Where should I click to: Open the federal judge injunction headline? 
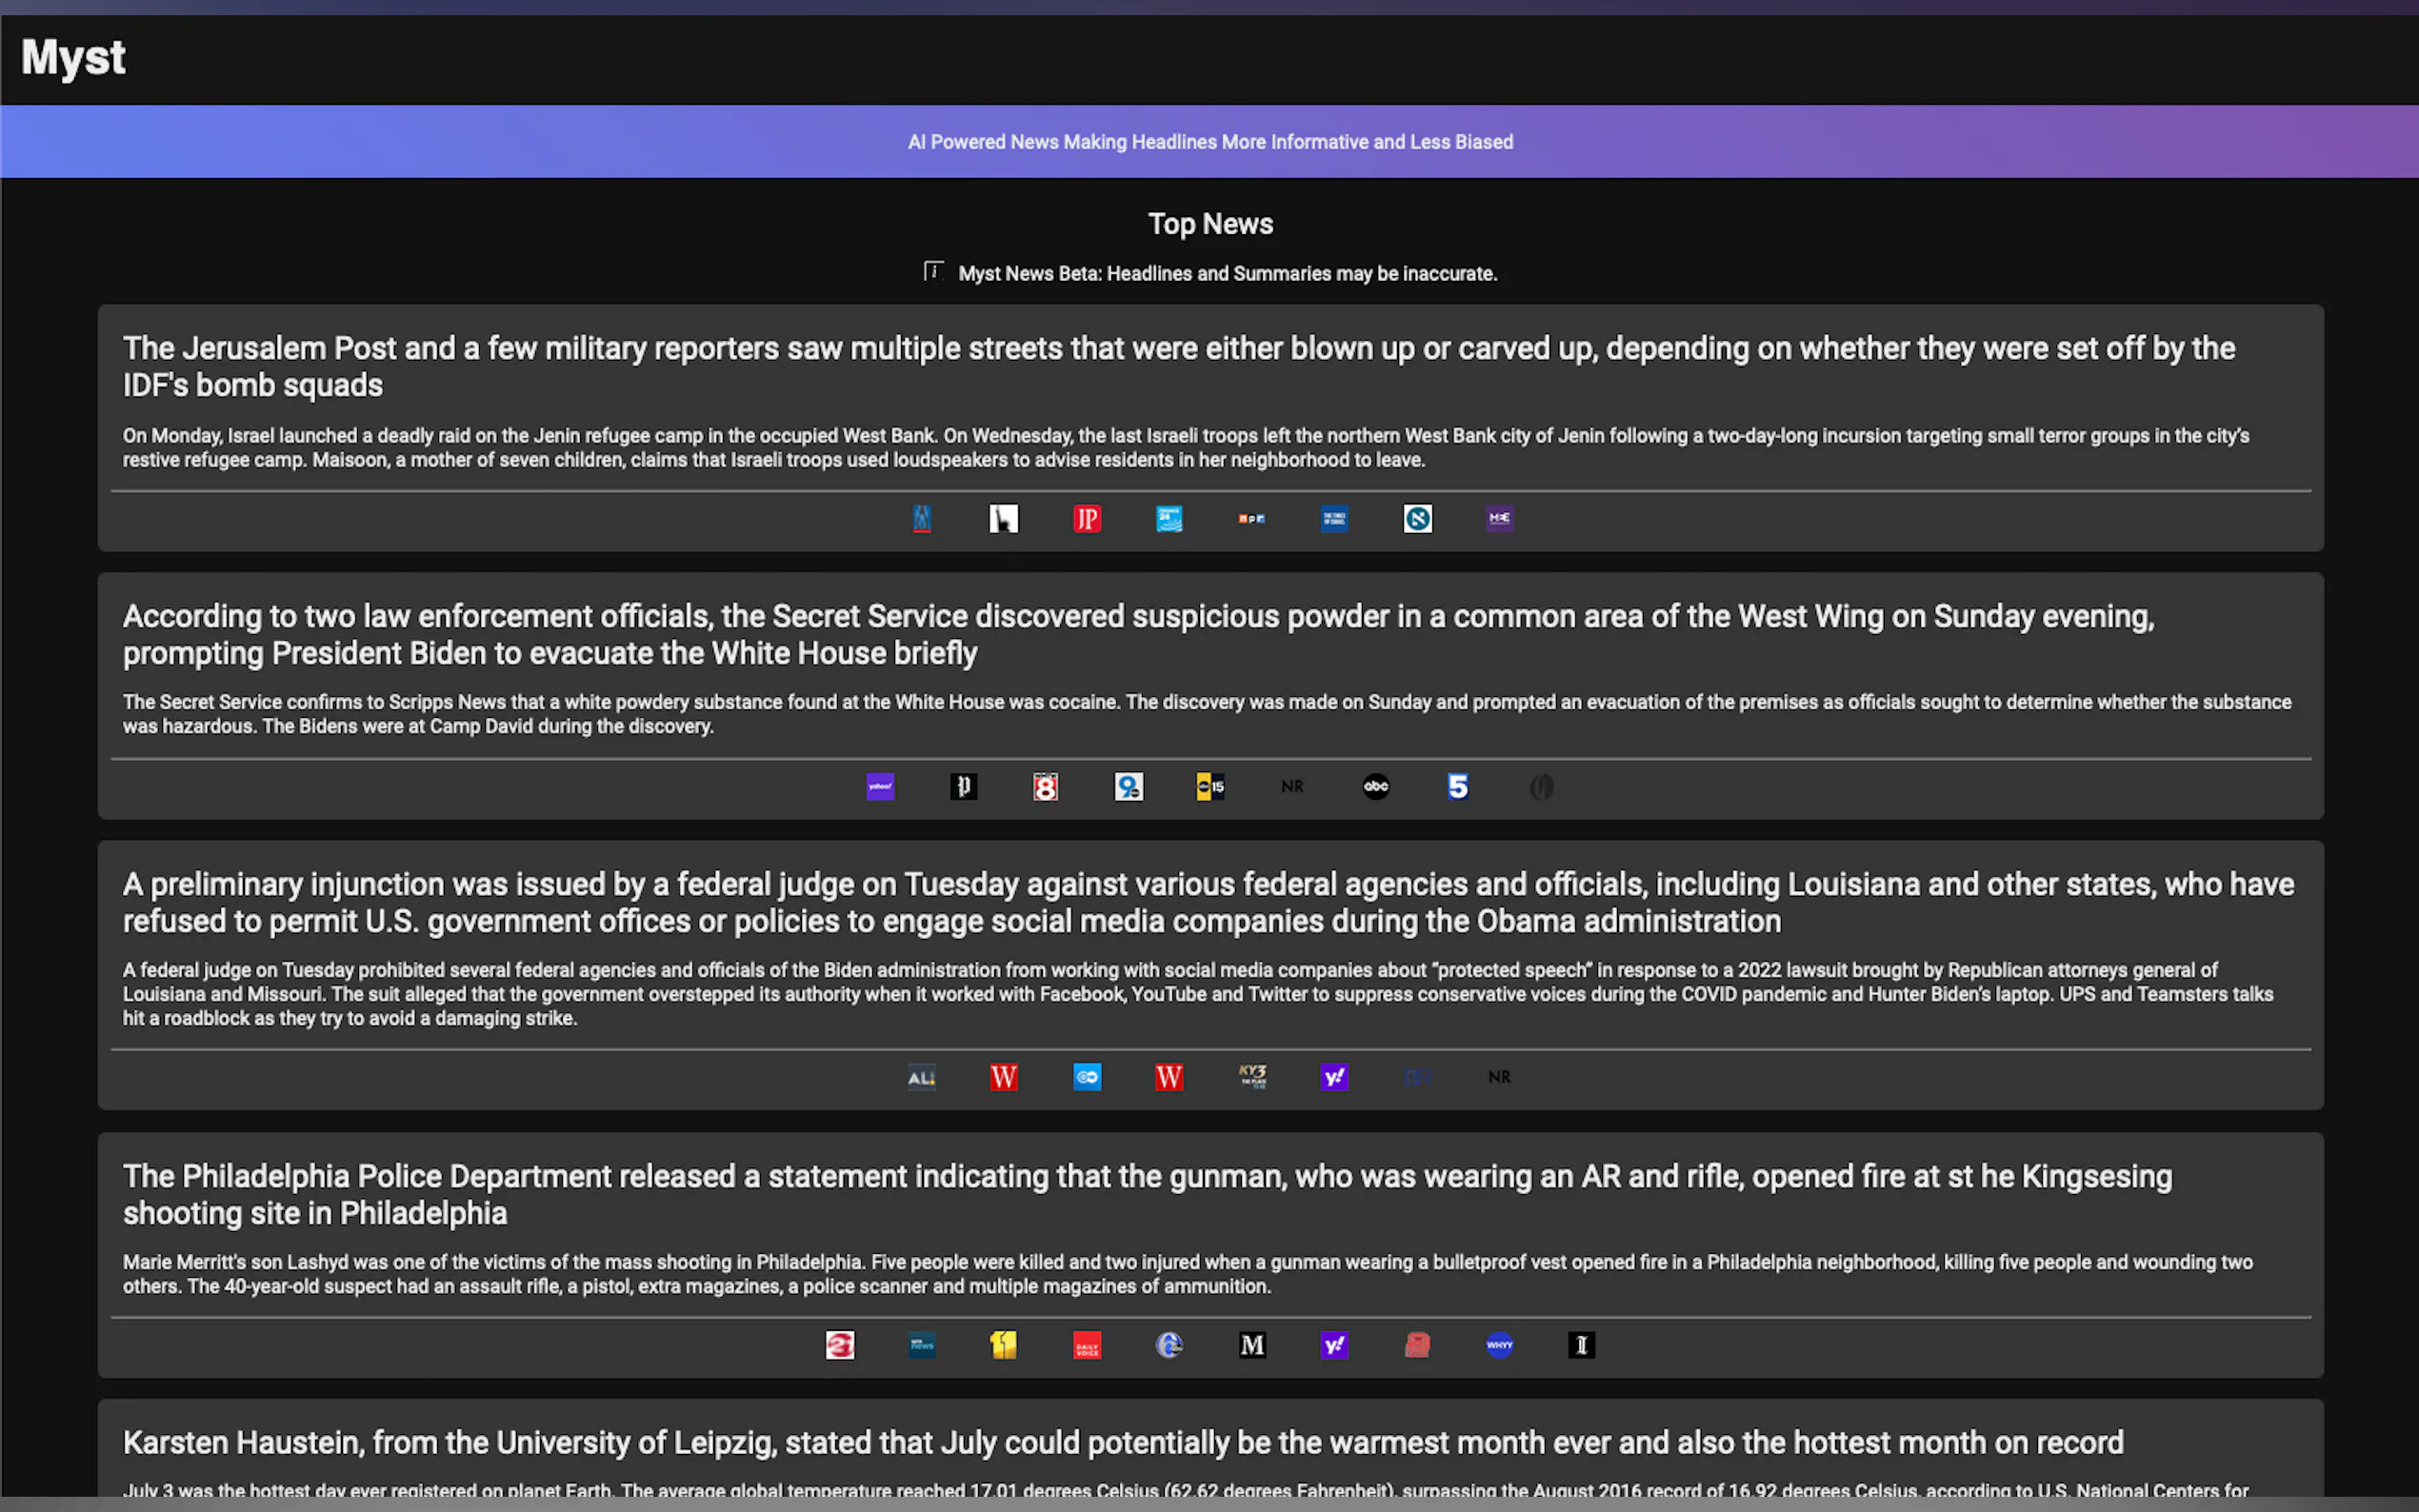click(x=1208, y=902)
